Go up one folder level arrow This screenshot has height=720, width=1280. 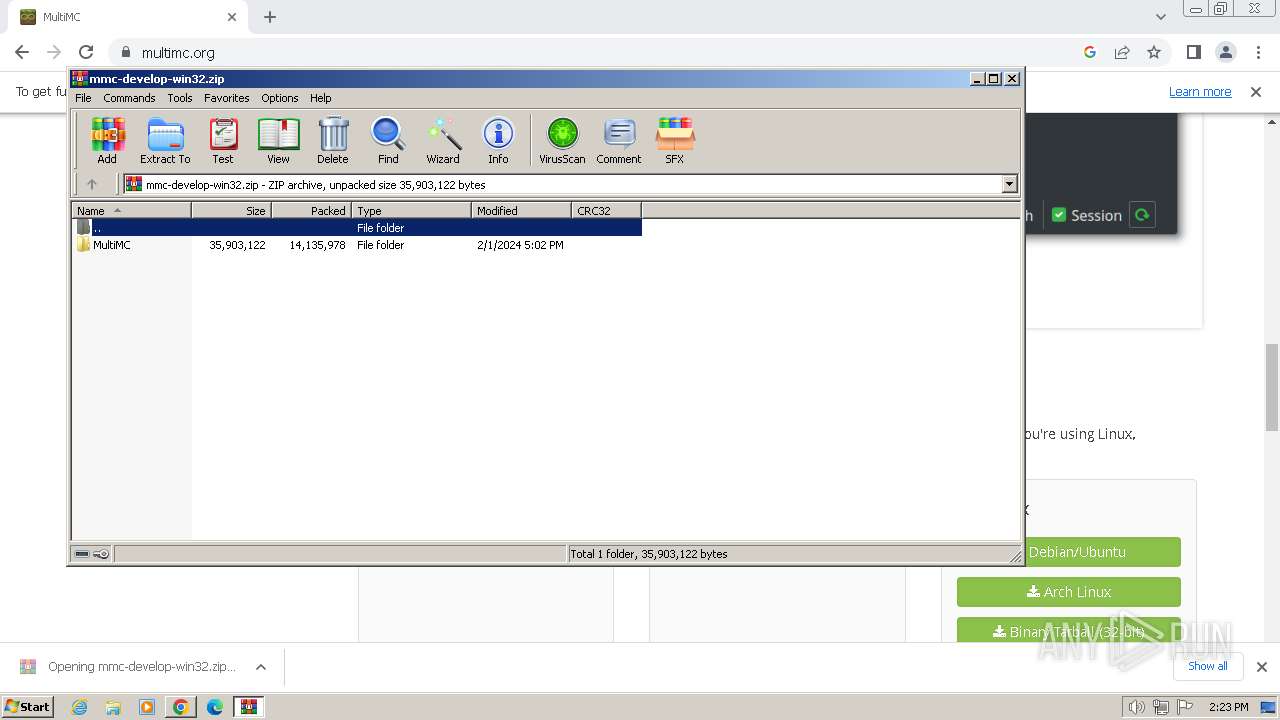click(x=92, y=184)
